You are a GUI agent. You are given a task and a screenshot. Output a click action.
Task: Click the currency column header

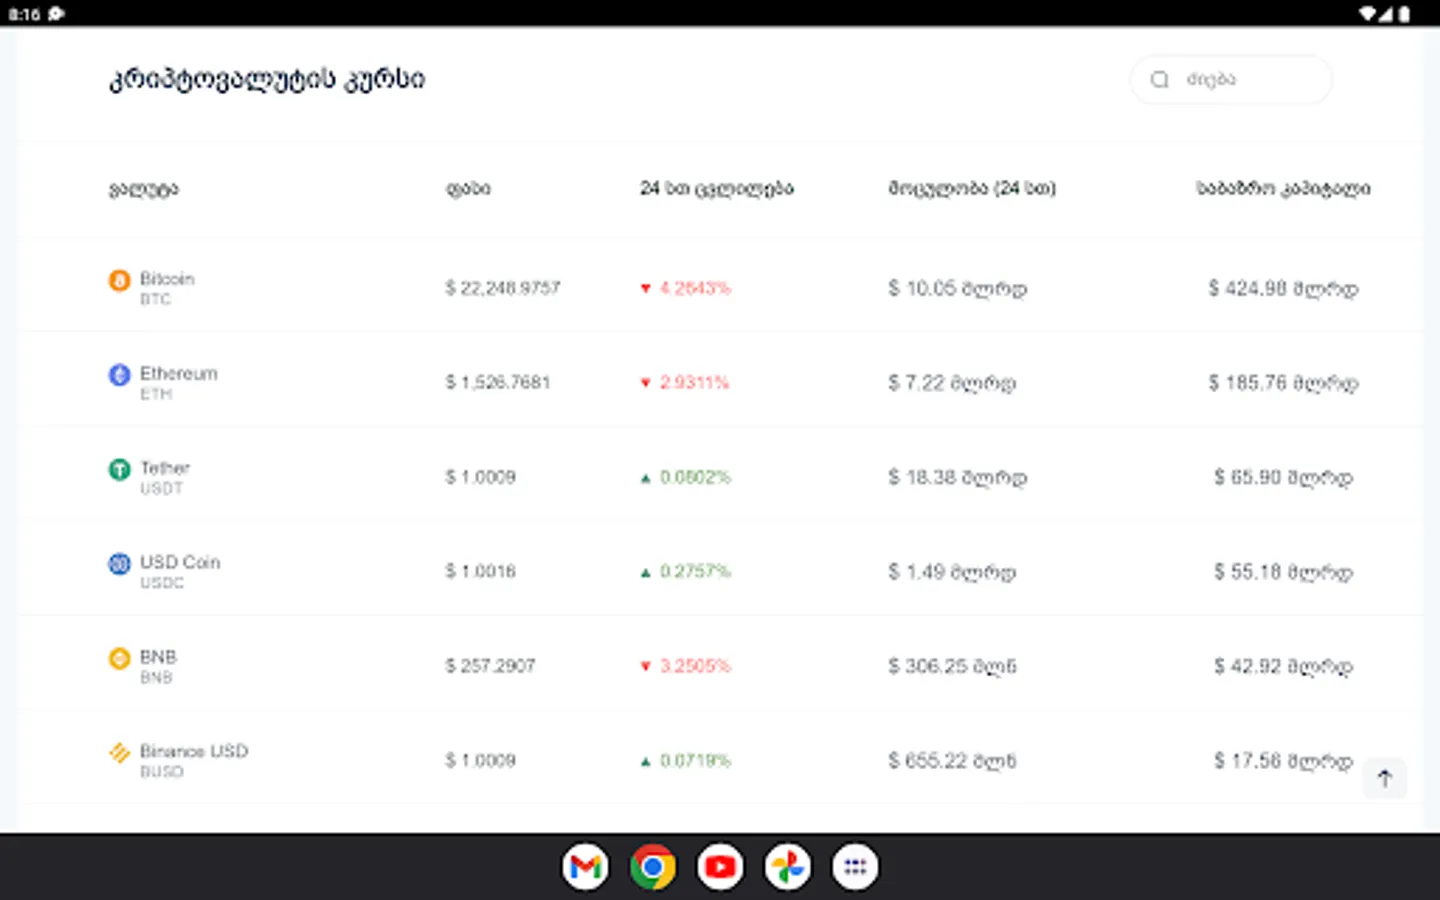pos(144,189)
